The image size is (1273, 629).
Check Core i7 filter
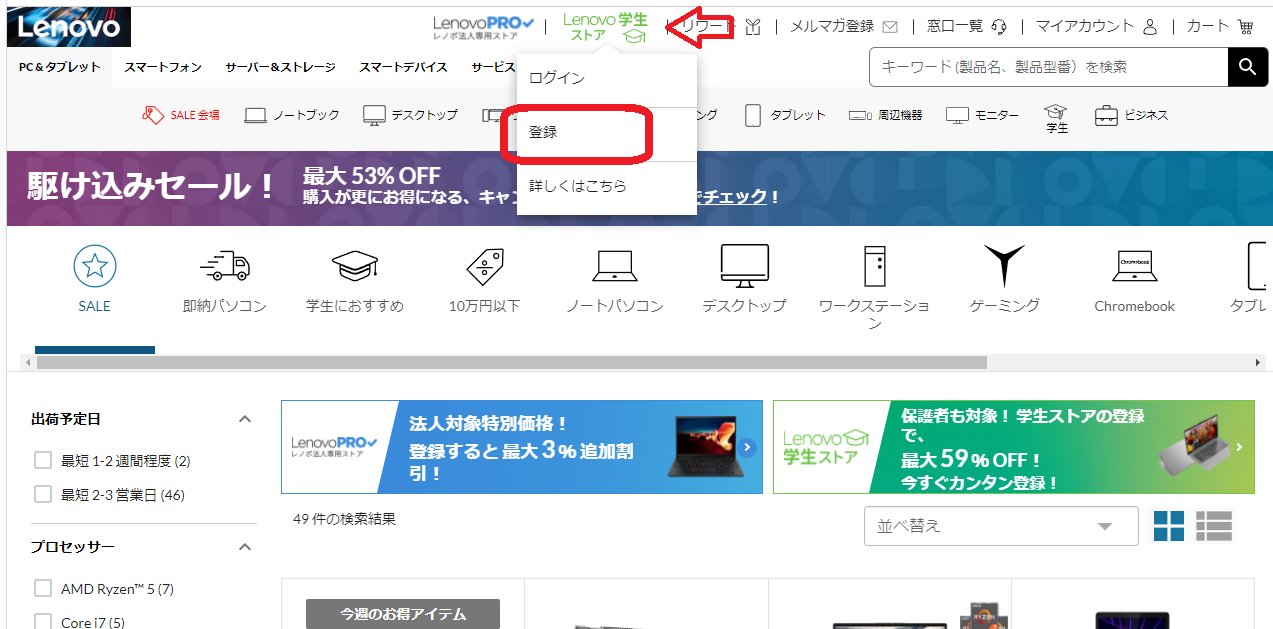(43, 622)
